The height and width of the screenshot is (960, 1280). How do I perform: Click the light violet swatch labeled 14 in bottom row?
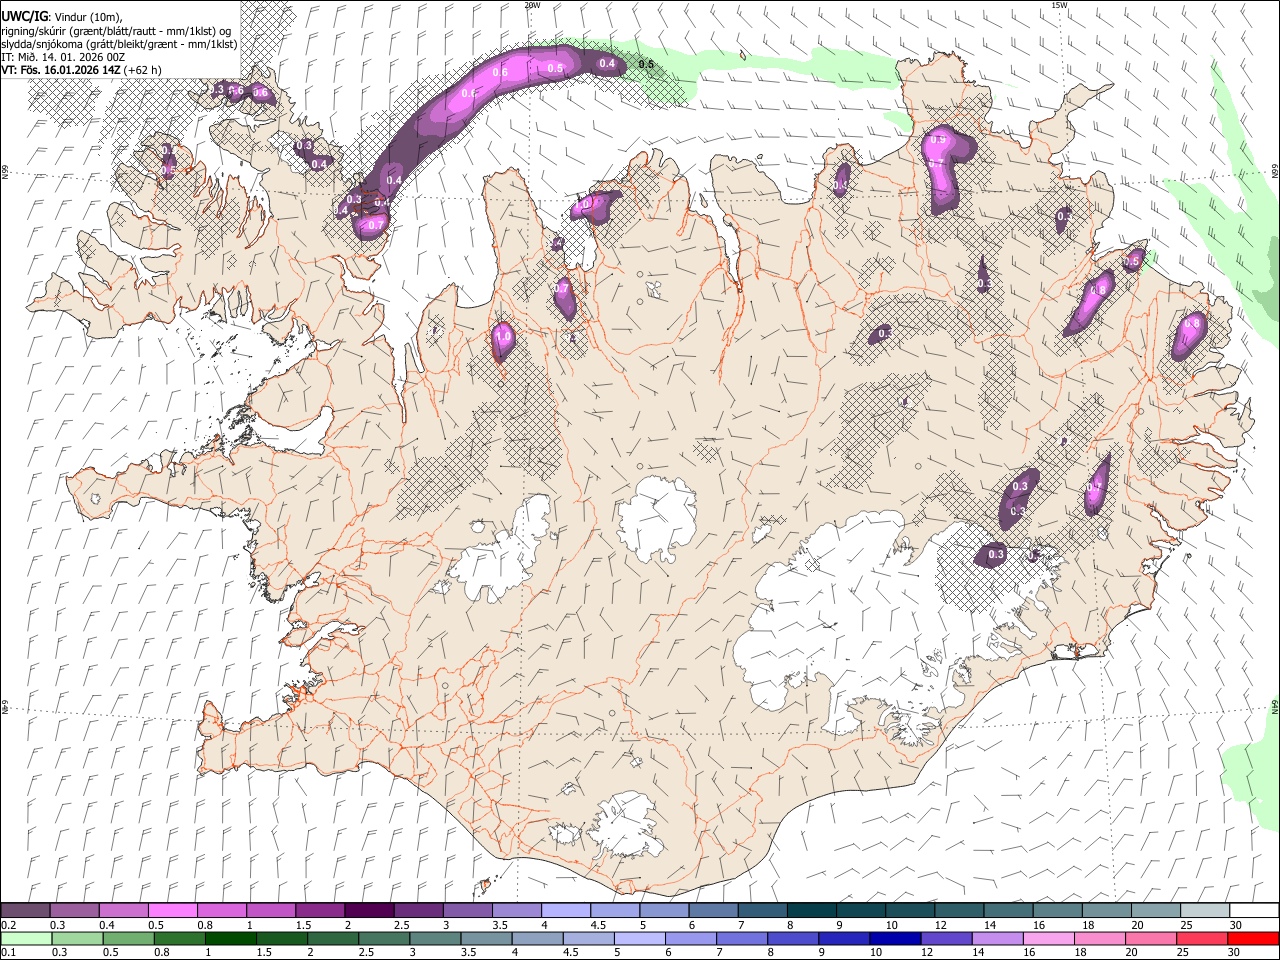997,938
